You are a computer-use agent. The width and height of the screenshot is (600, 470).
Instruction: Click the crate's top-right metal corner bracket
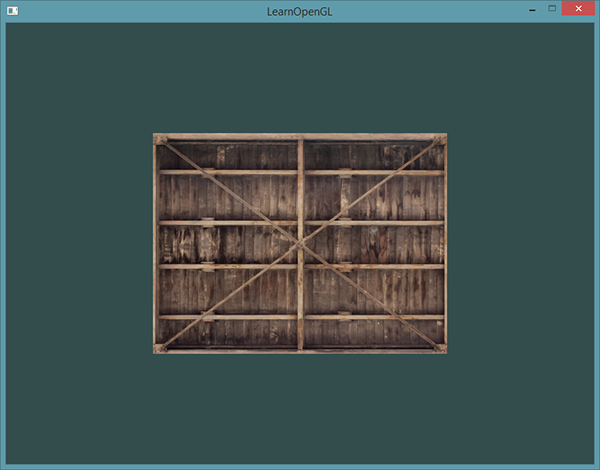click(441, 140)
